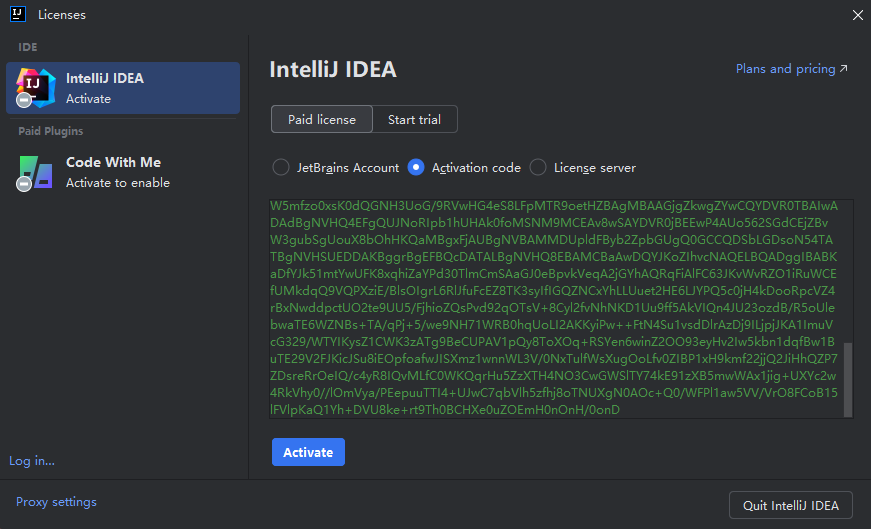Open the Log in... link
Screen dimensions: 871x529
coord(32,461)
